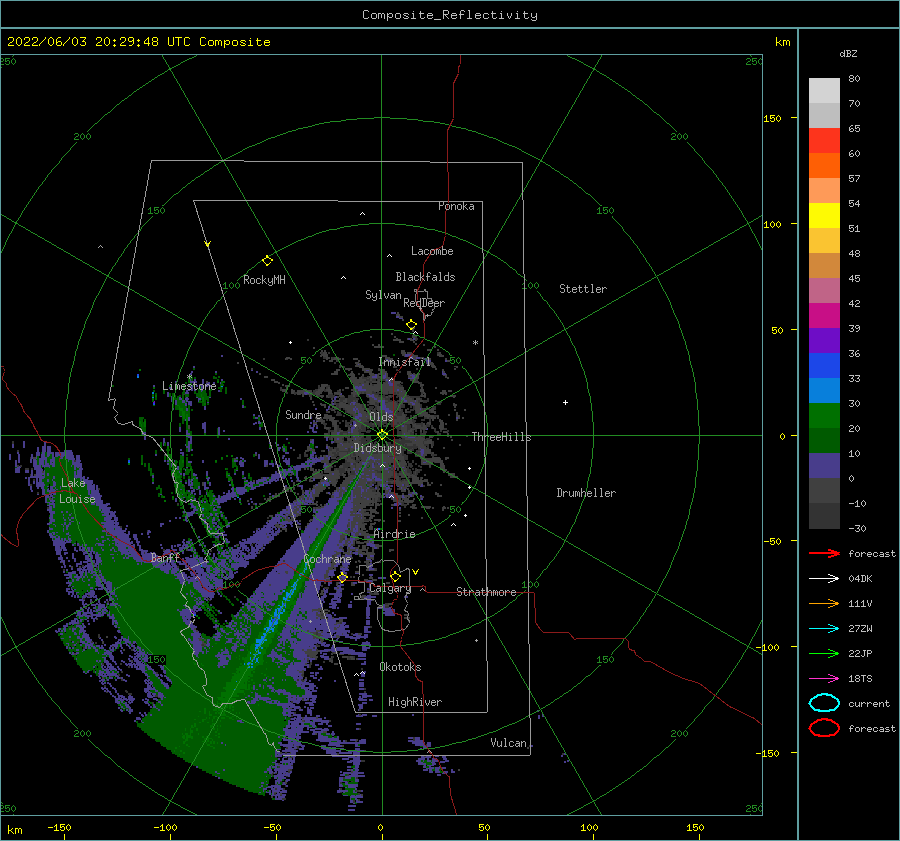Click the magenta 39-42 dBZ swatch
This screenshot has height=841, width=900.
[824, 316]
